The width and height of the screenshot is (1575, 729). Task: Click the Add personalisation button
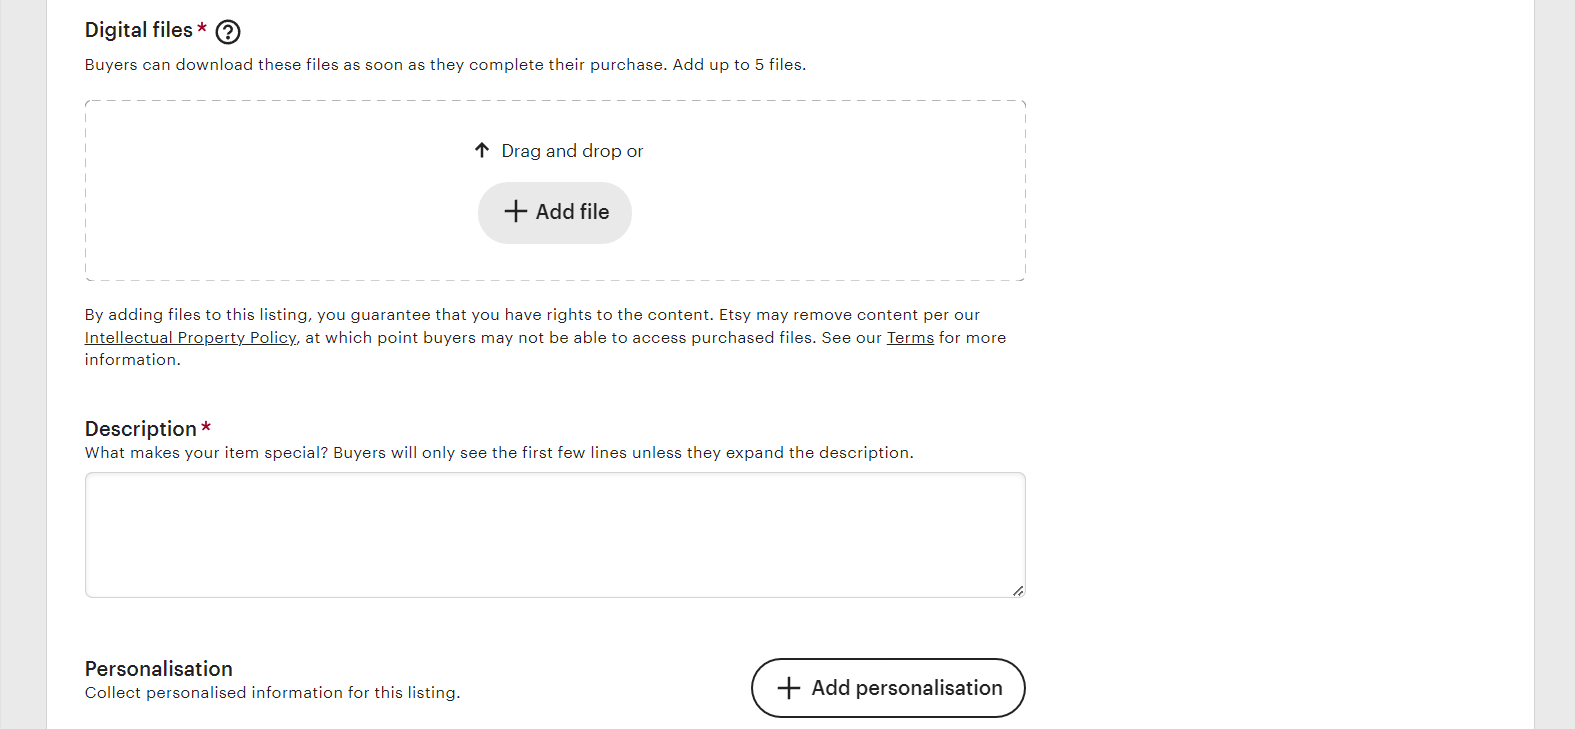[x=887, y=688]
